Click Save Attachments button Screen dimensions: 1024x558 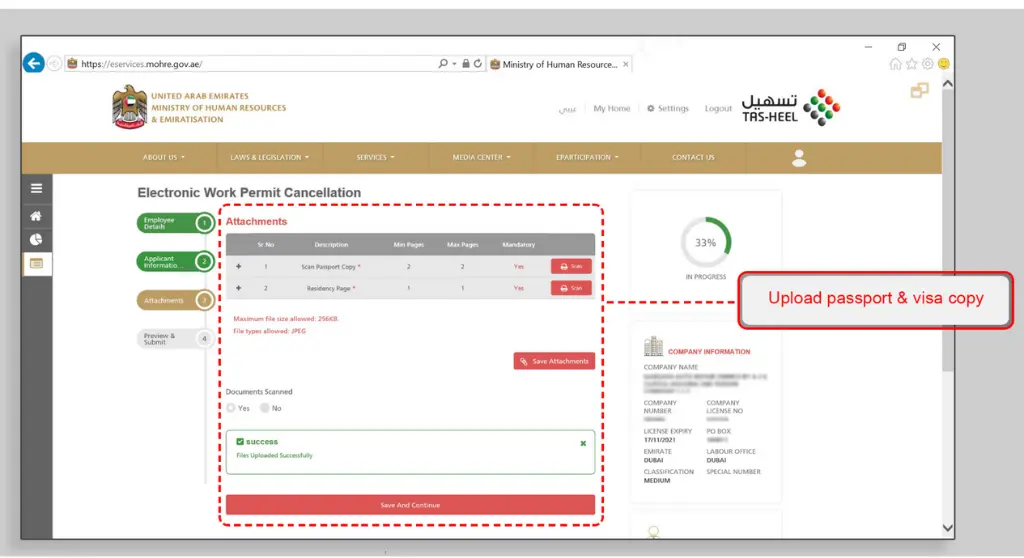(x=554, y=361)
